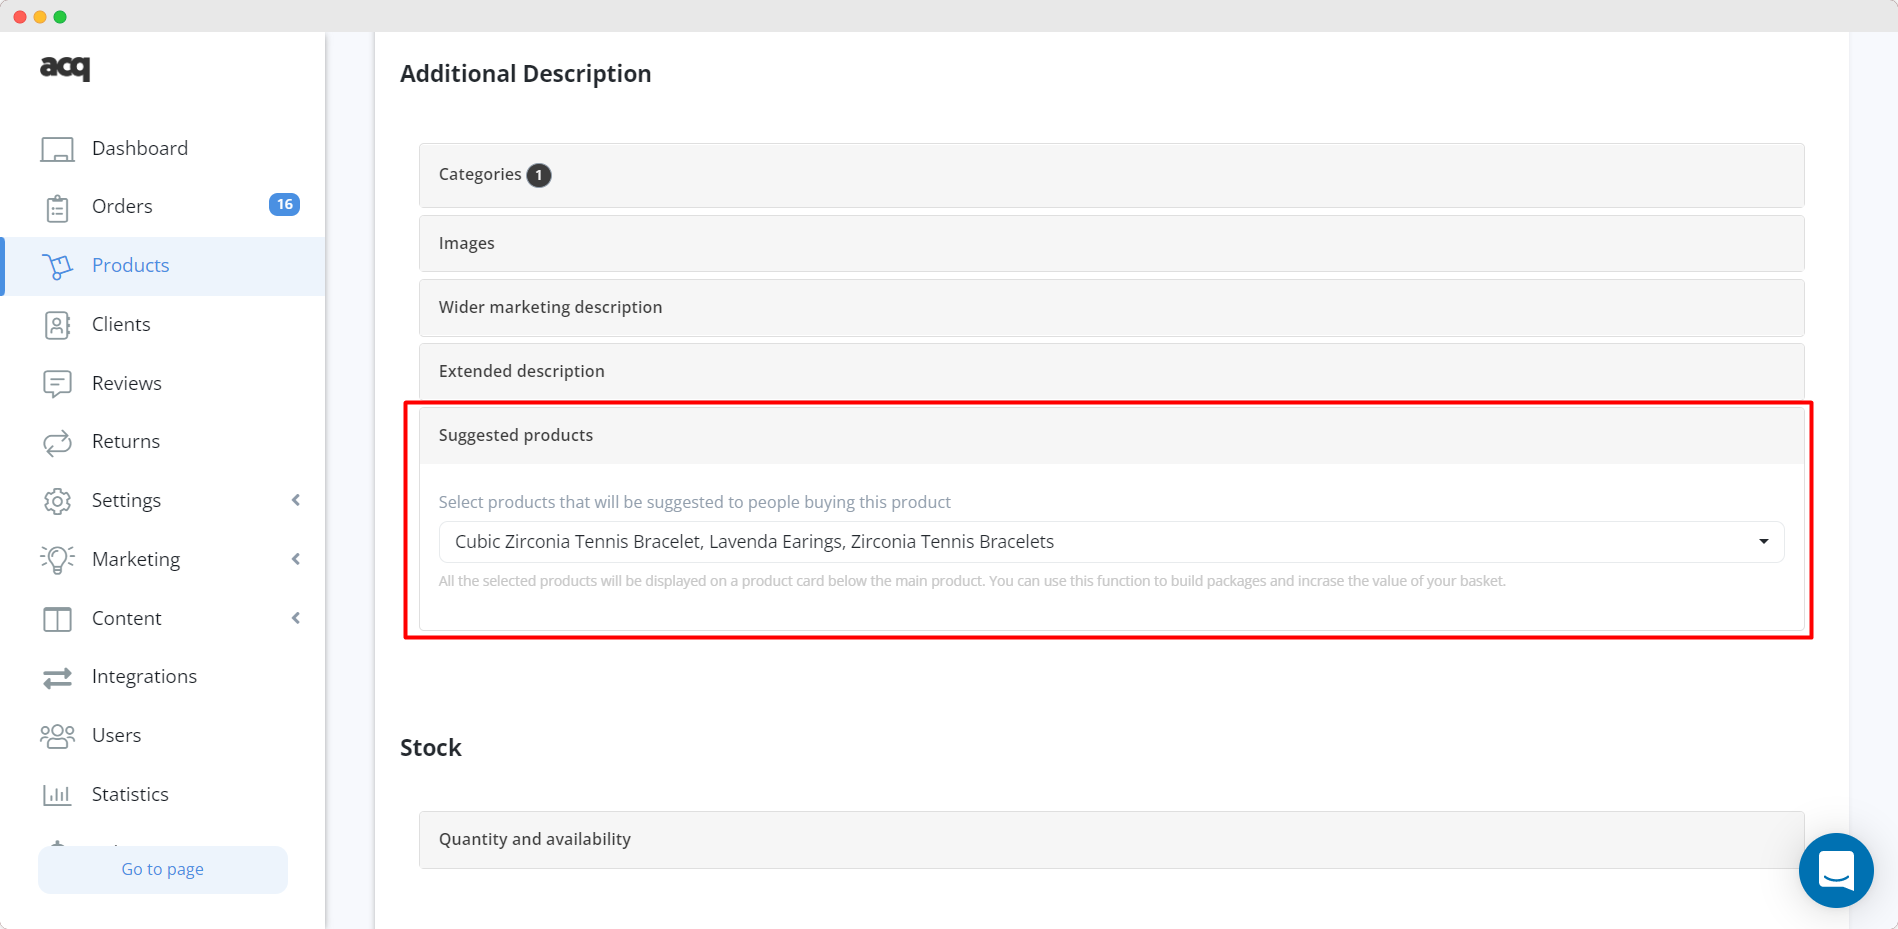The height and width of the screenshot is (929, 1898).
Task: Click the macOS green maximize button
Action: (60, 17)
